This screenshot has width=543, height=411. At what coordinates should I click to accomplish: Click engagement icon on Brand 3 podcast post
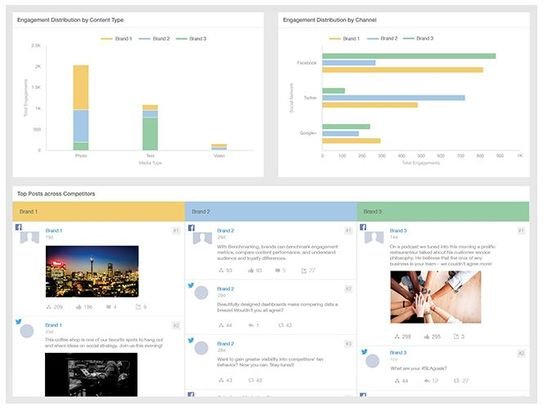coord(397,336)
